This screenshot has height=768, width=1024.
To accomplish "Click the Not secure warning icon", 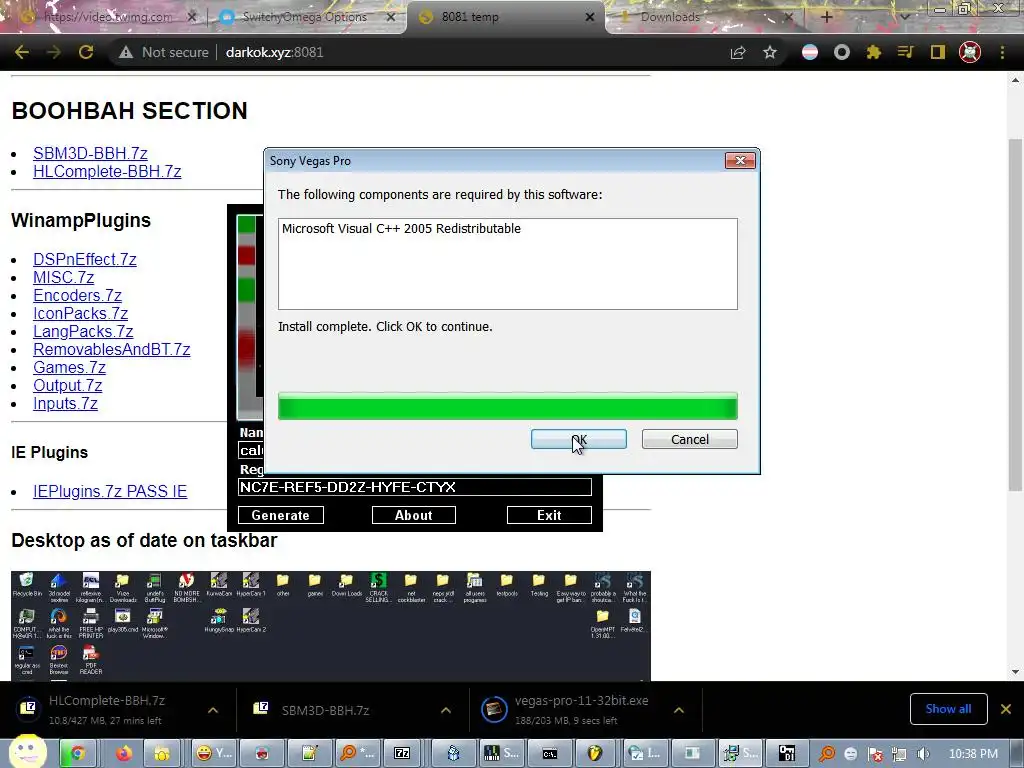I will (126, 52).
